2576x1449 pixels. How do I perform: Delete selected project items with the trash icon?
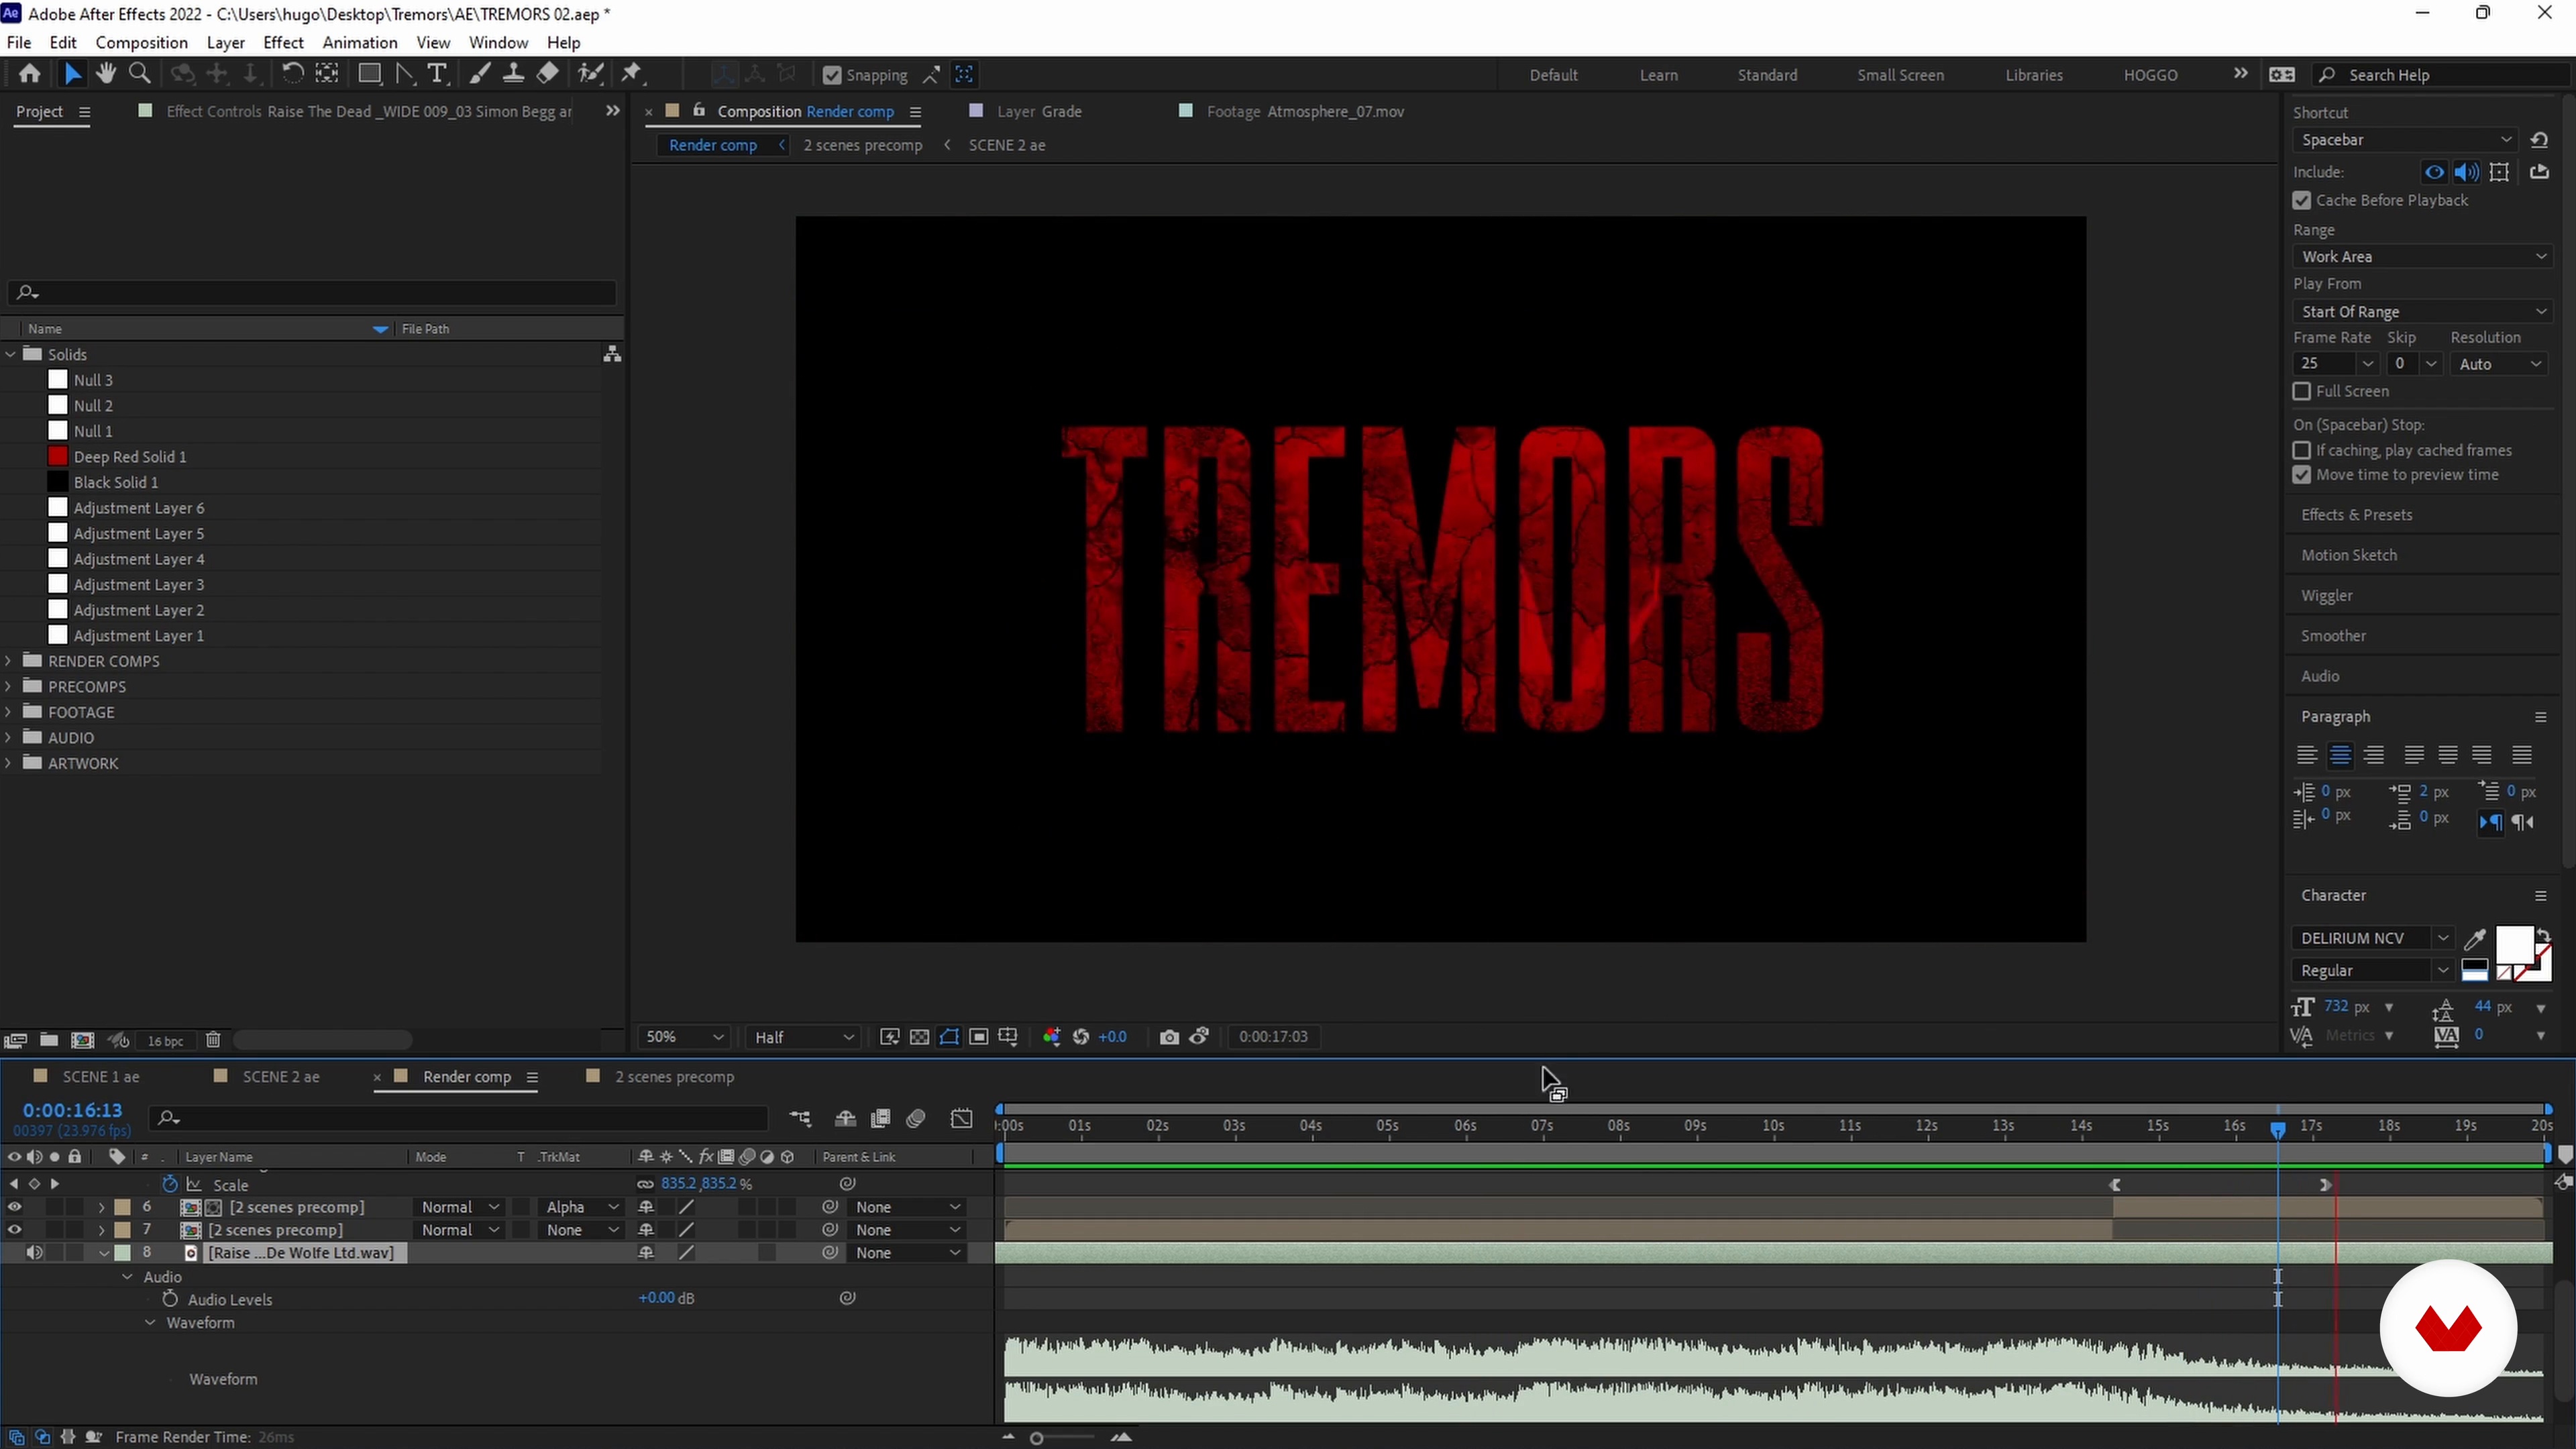[213, 1040]
